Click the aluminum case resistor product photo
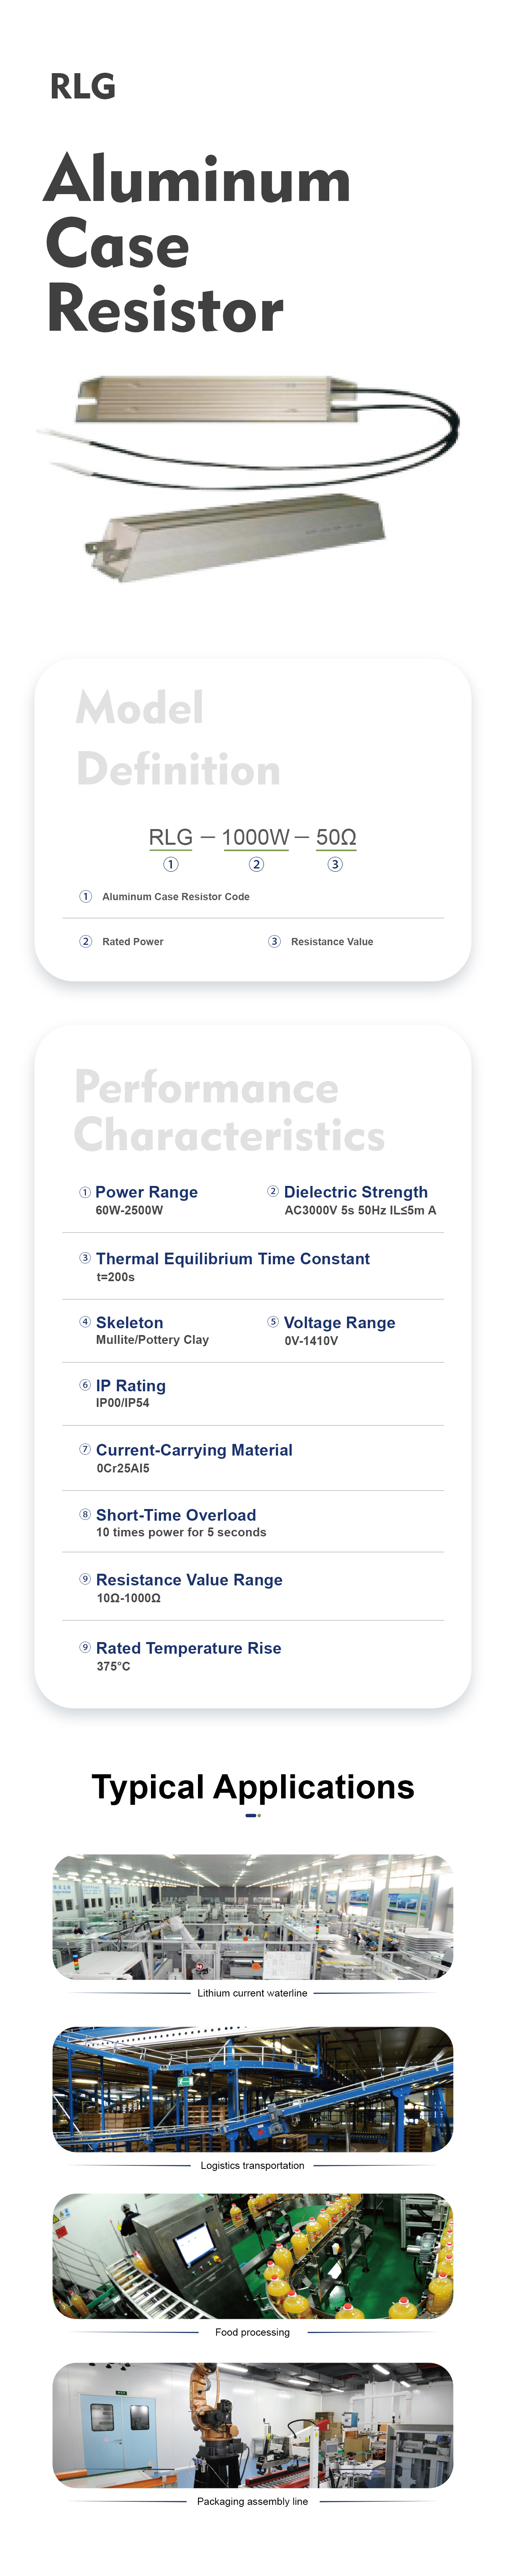This screenshot has height=2576, width=506. click(250, 478)
